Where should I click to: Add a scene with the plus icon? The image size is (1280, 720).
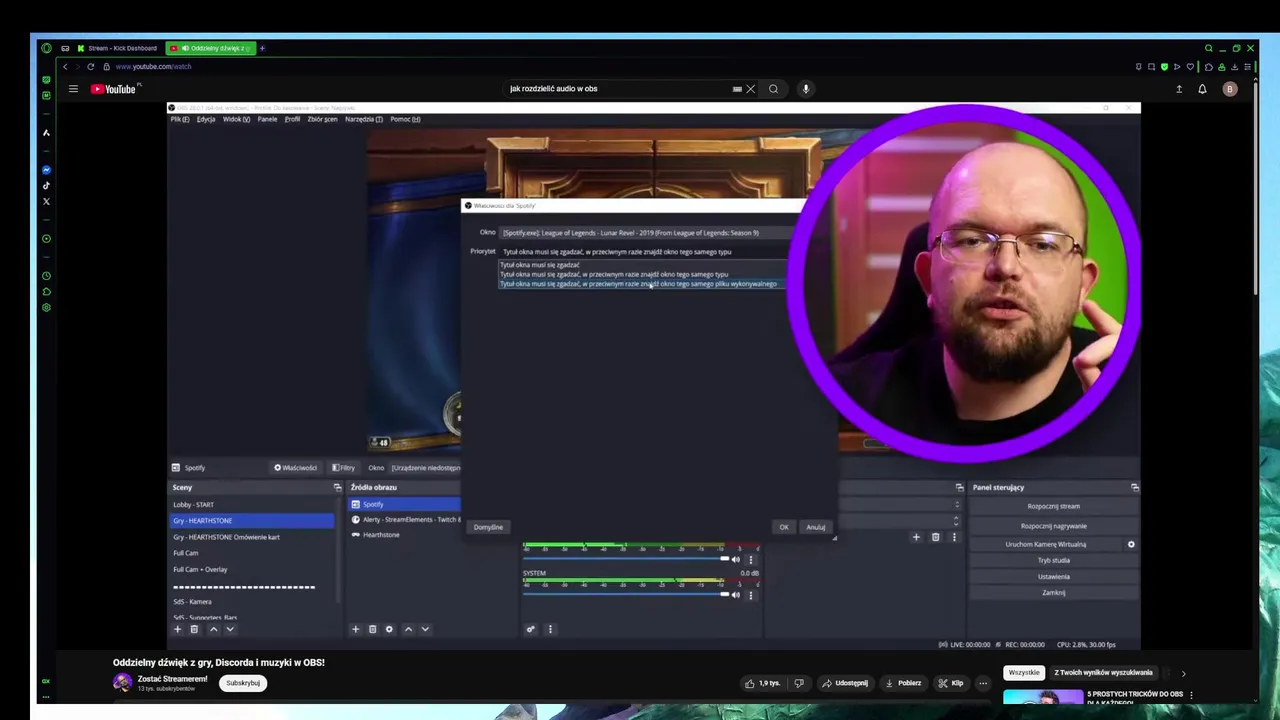click(x=178, y=629)
